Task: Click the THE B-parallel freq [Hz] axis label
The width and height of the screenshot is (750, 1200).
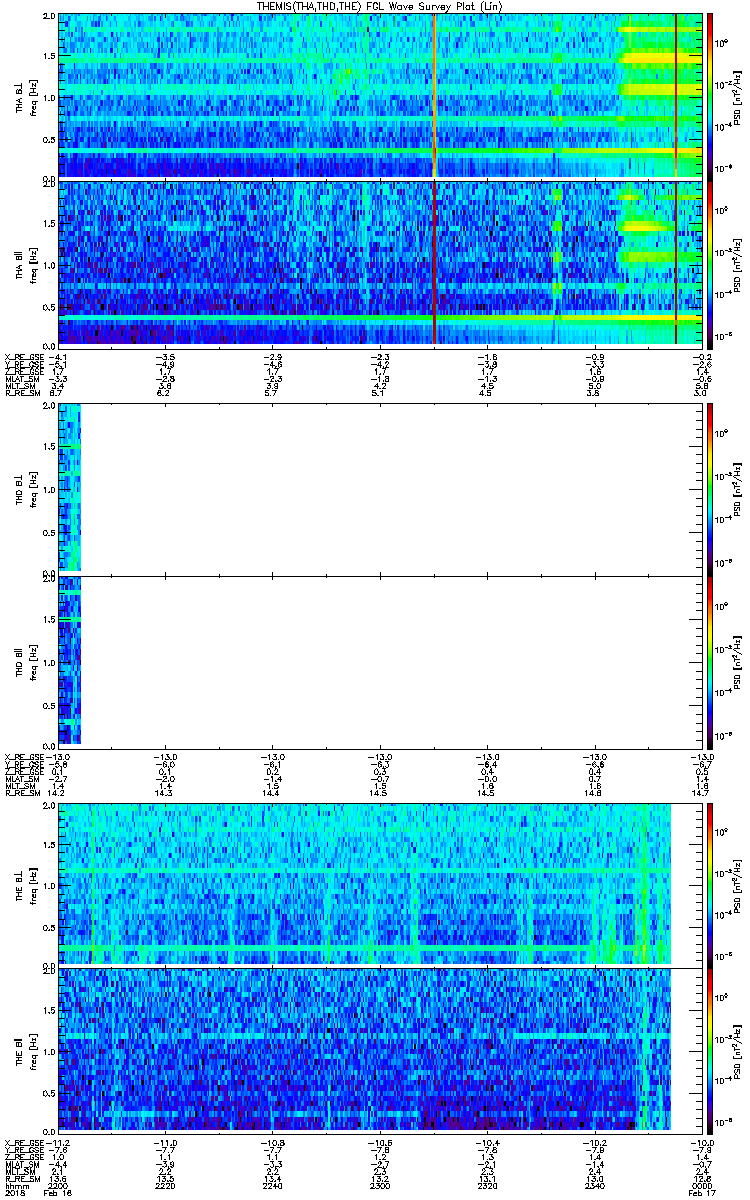Action: tap(33, 1053)
